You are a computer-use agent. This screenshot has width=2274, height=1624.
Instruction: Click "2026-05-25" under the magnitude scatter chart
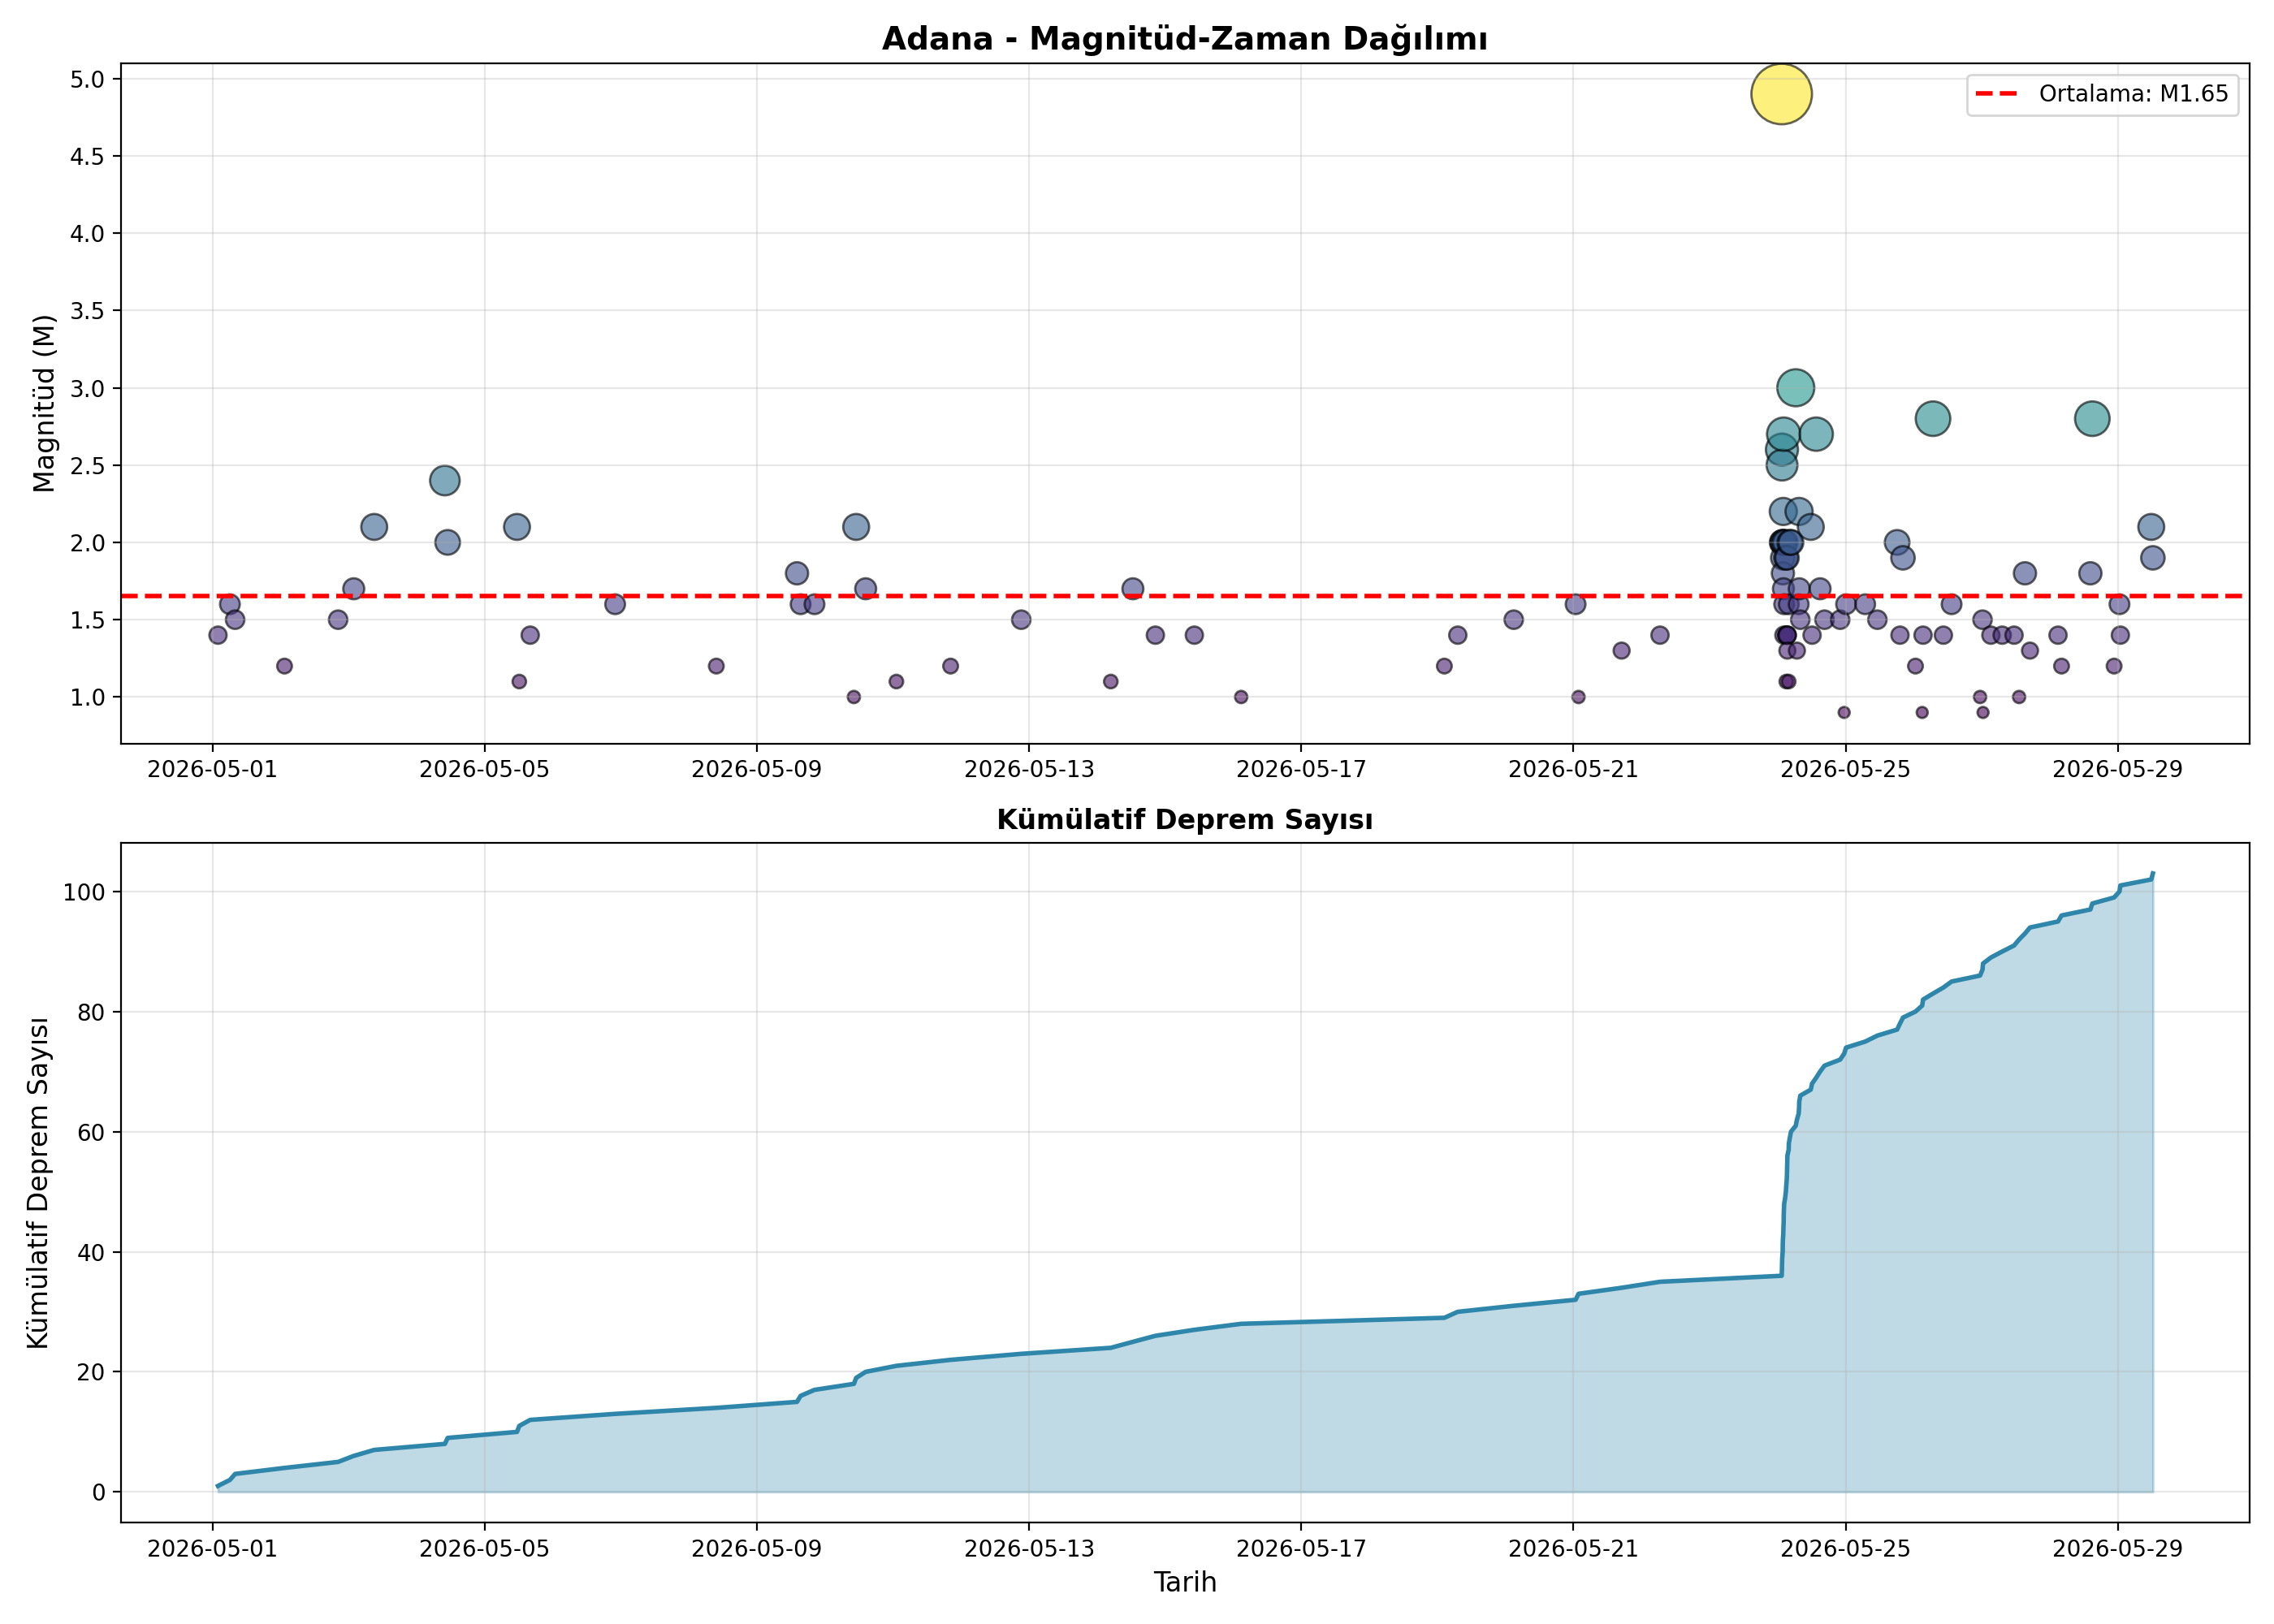(x=1845, y=769)
